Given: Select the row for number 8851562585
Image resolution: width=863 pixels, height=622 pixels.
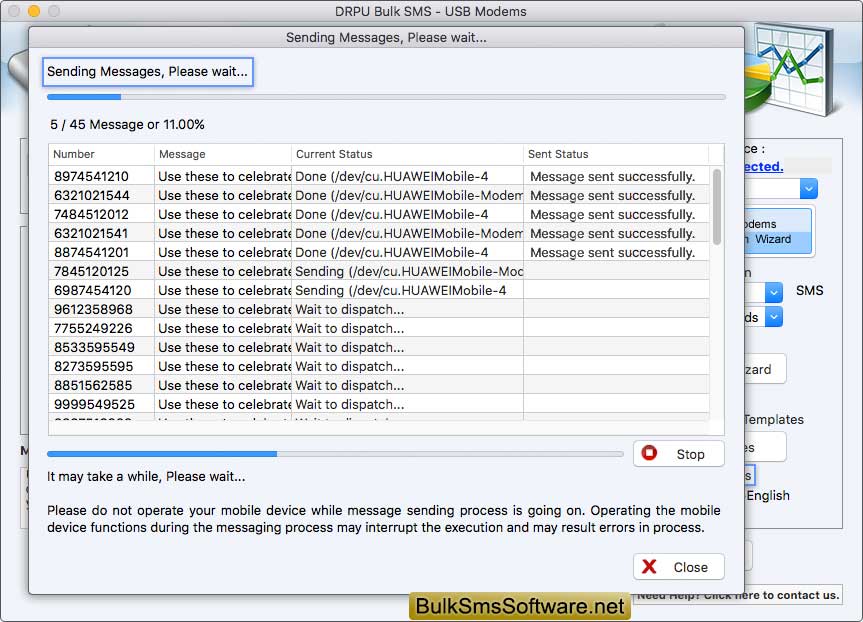Looking at the screenshot, I should click(x=379, y=385).
